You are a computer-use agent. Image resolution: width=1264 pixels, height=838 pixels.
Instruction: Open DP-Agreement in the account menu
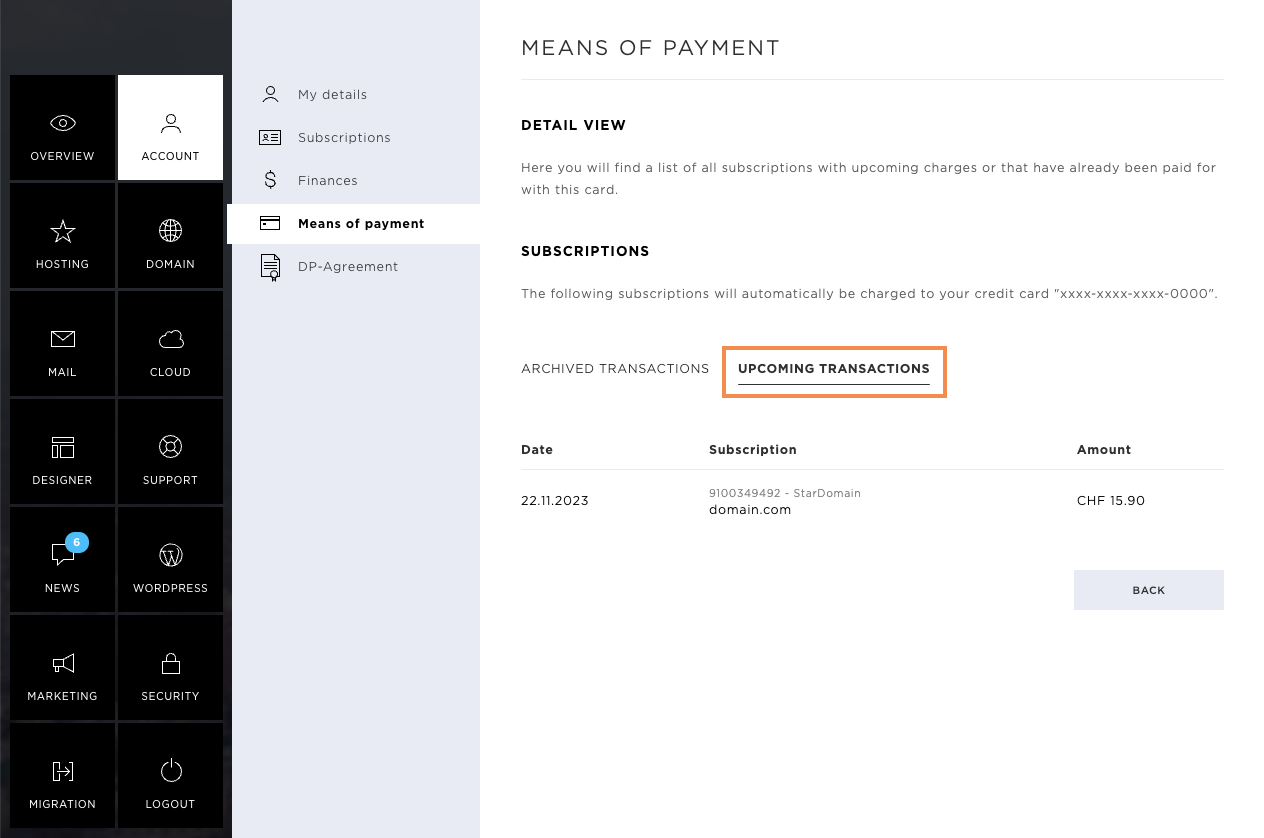click(x=348, y=267)
